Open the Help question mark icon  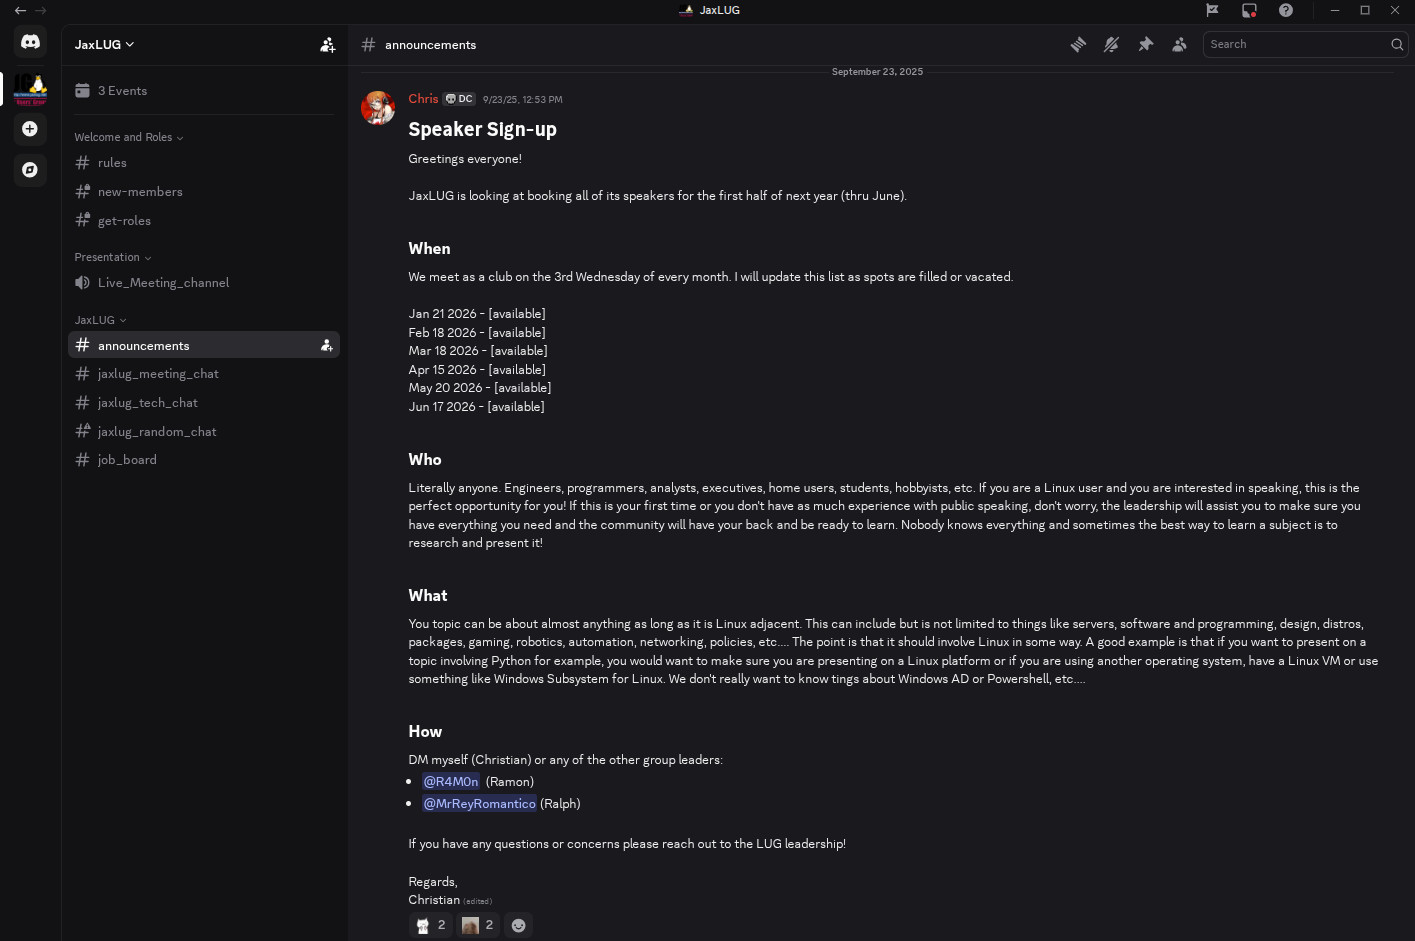[1286, 10]
